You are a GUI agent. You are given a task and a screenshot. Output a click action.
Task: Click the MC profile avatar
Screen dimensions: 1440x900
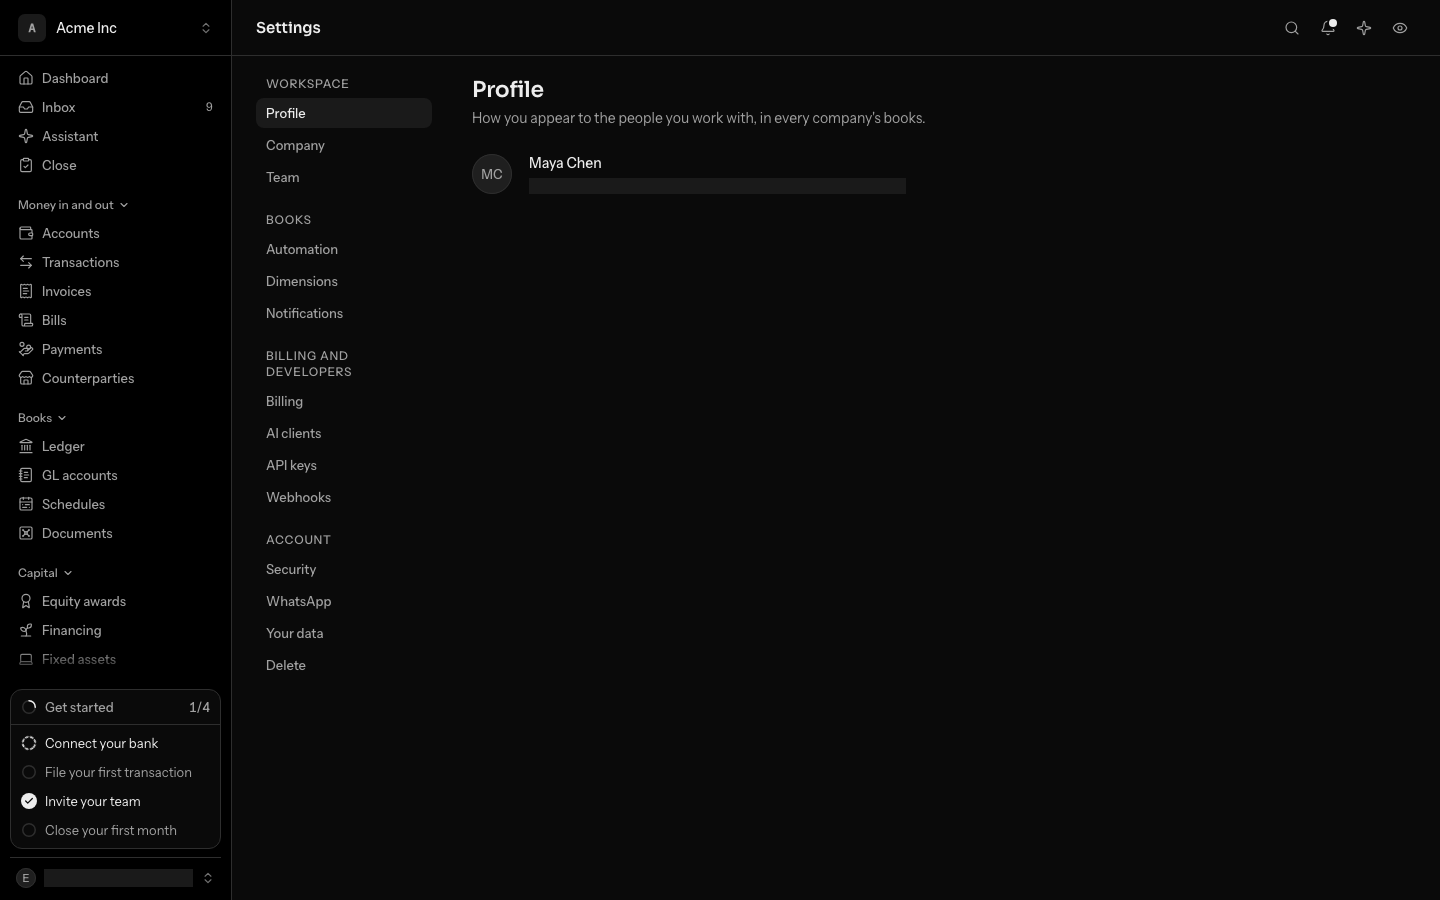(x=492, y=174)
